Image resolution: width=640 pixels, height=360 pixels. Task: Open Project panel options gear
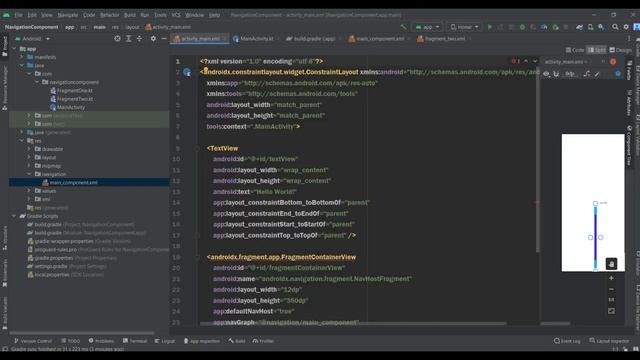point(153,38)
